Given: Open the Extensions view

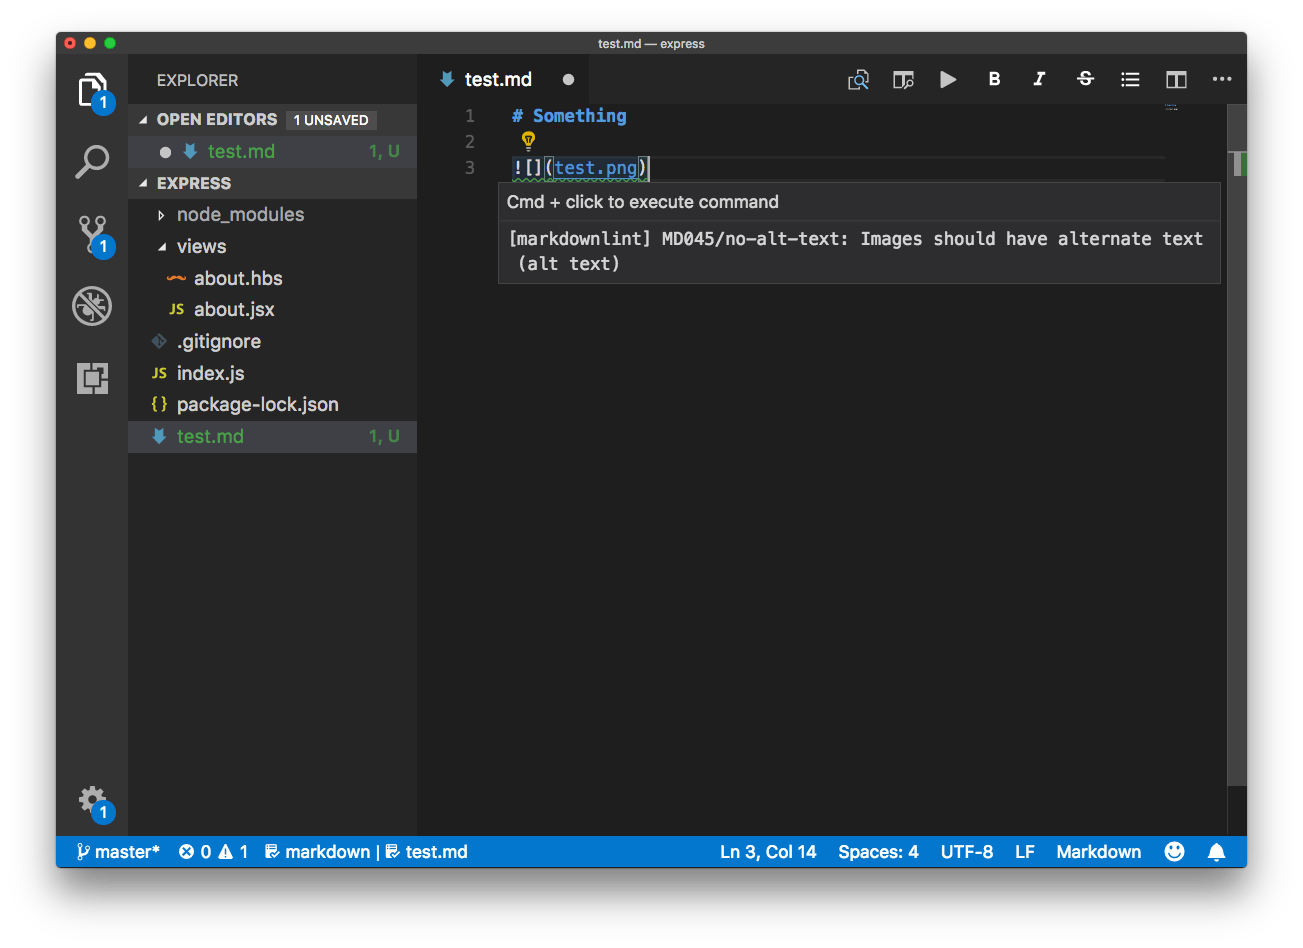Looking at the screenshot, I should [92, 378].
